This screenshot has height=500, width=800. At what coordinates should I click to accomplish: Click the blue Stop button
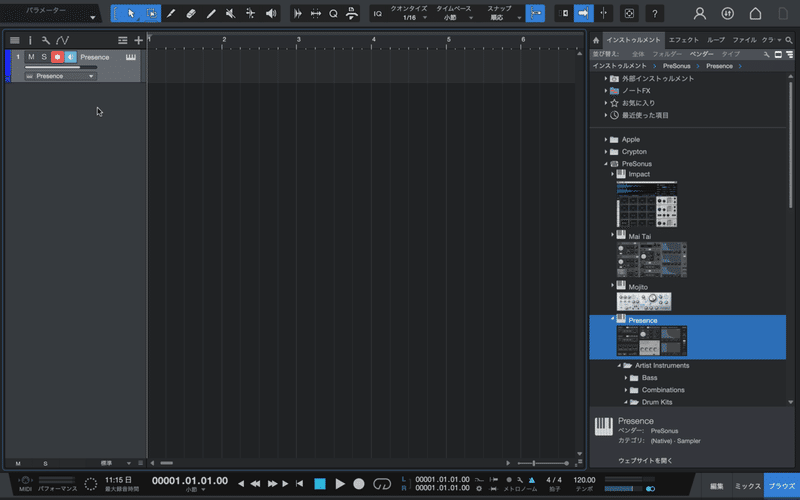click(320, 484)
